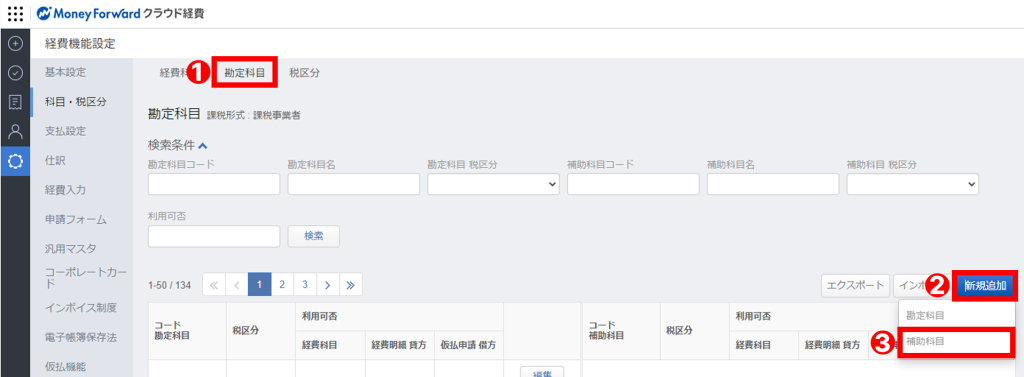
Task: Focus the 補助科目名 input field
Action: pos(773,185)
